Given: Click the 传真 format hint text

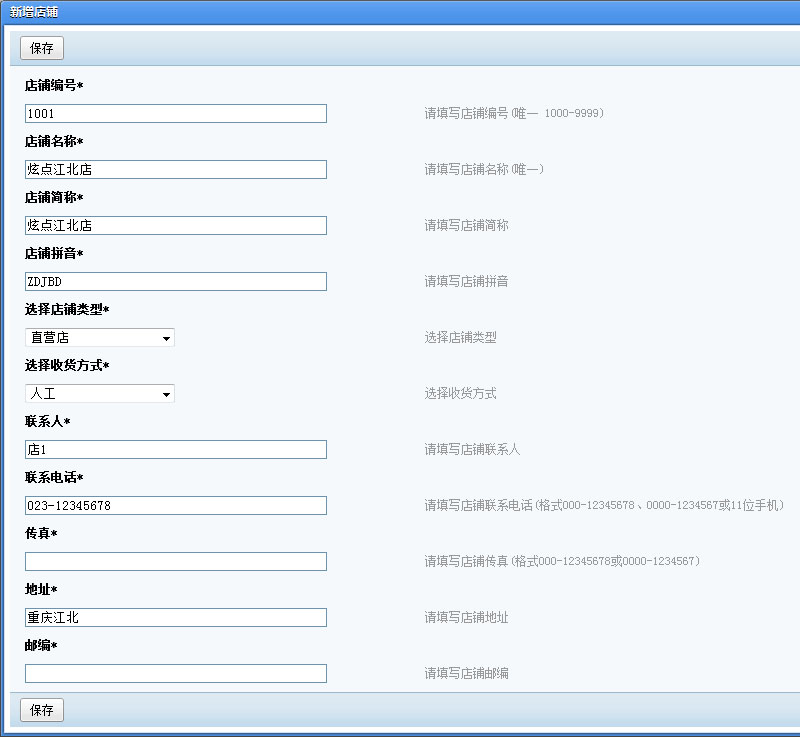Looking at the screenshot, I should [562, 562].
